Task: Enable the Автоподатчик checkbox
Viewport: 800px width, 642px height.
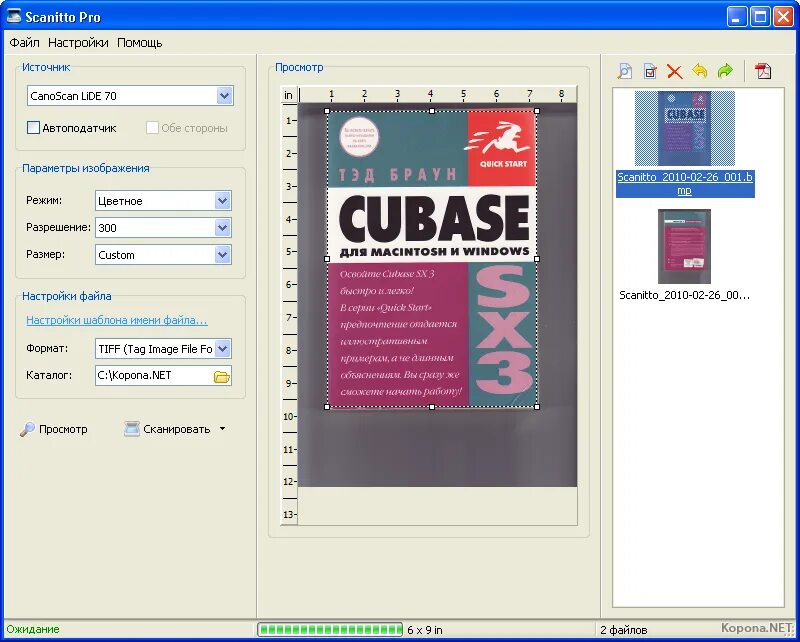Action: [x=33, y=128]
